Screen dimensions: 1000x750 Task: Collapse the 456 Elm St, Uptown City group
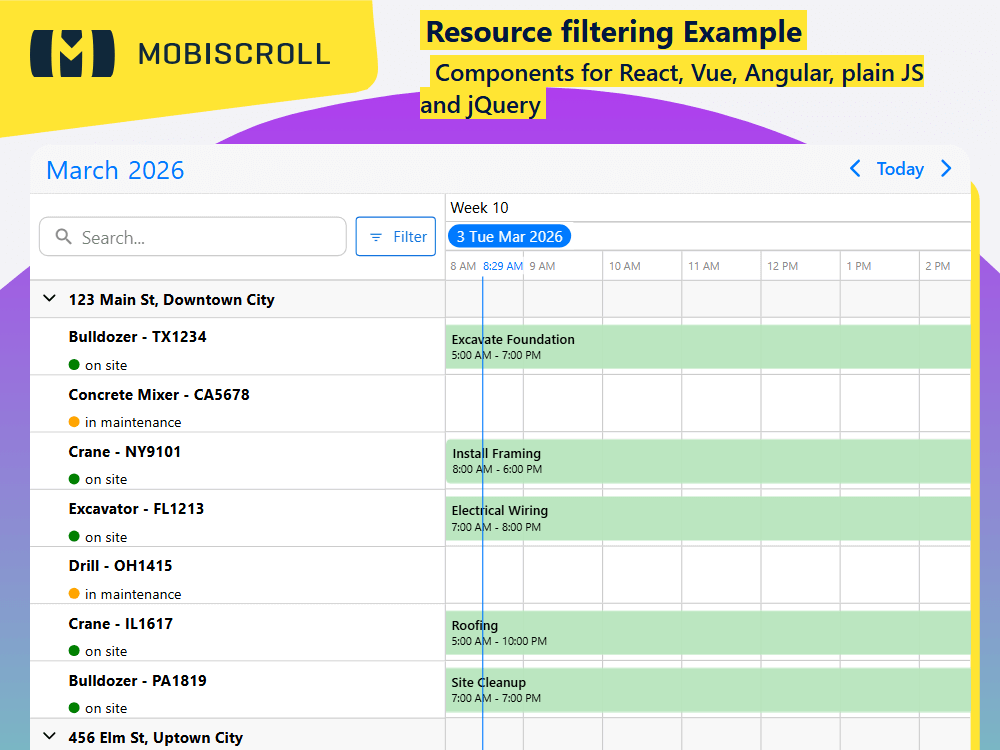(48, 738)
